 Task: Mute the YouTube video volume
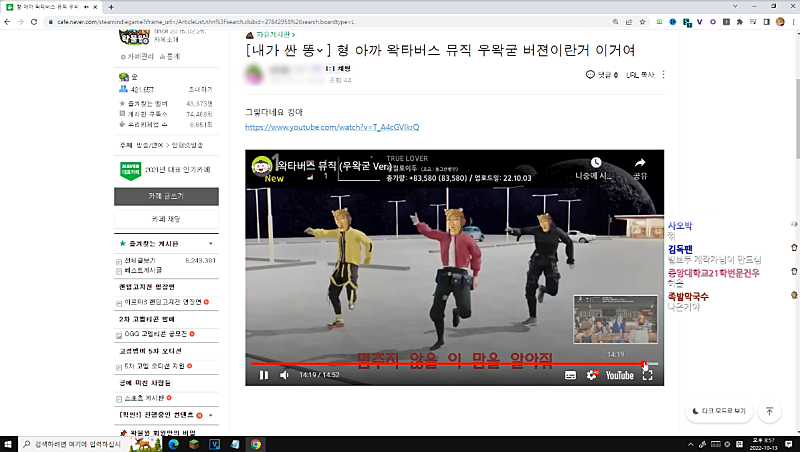284,375
